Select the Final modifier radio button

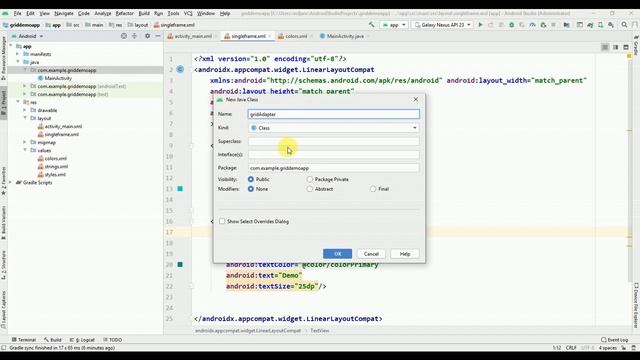pyautogui.click(x=373, y=189)
